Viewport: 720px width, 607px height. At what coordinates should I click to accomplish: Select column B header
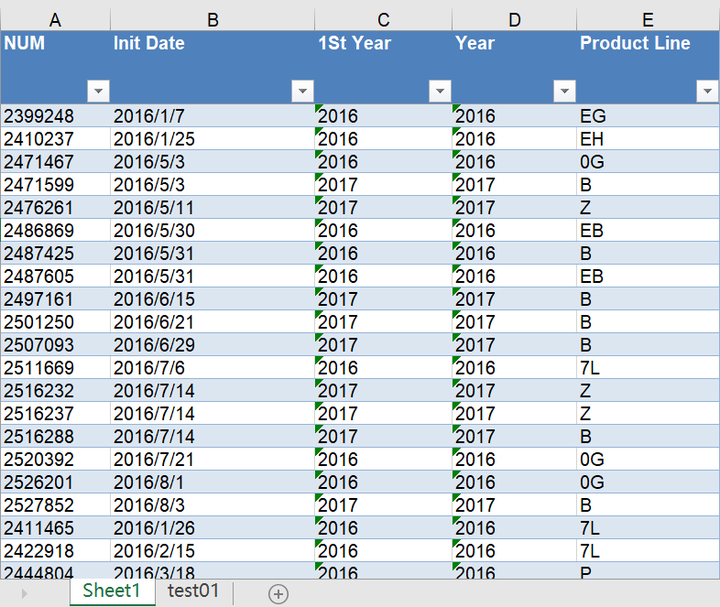point(212,20)
